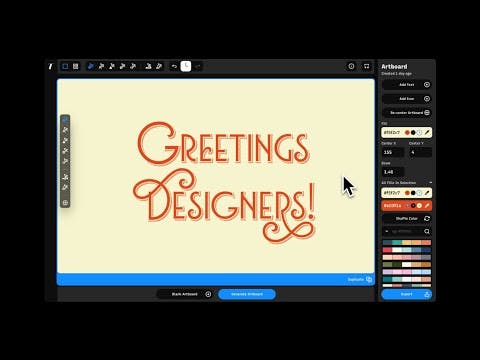This screenshot has width=480, height=360.
Task: Click the Shuffle Color button
Action: pyautogui.click(x=407, y=219)
